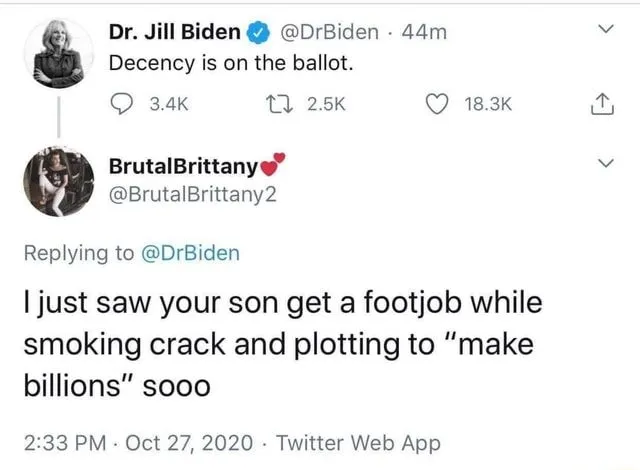The height and width of the screenshot is (470, 640).
Task: Click the "Decency is on the ballot." text
Action: pos(230,63)
